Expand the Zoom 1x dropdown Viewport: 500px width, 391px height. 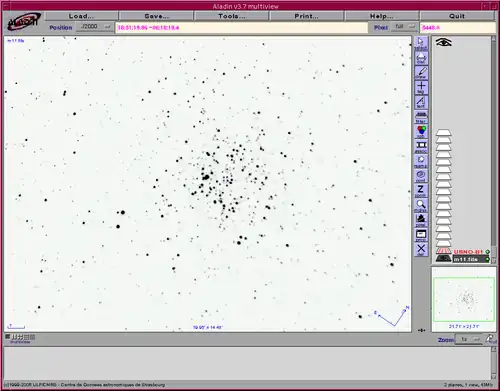[469, 339]
